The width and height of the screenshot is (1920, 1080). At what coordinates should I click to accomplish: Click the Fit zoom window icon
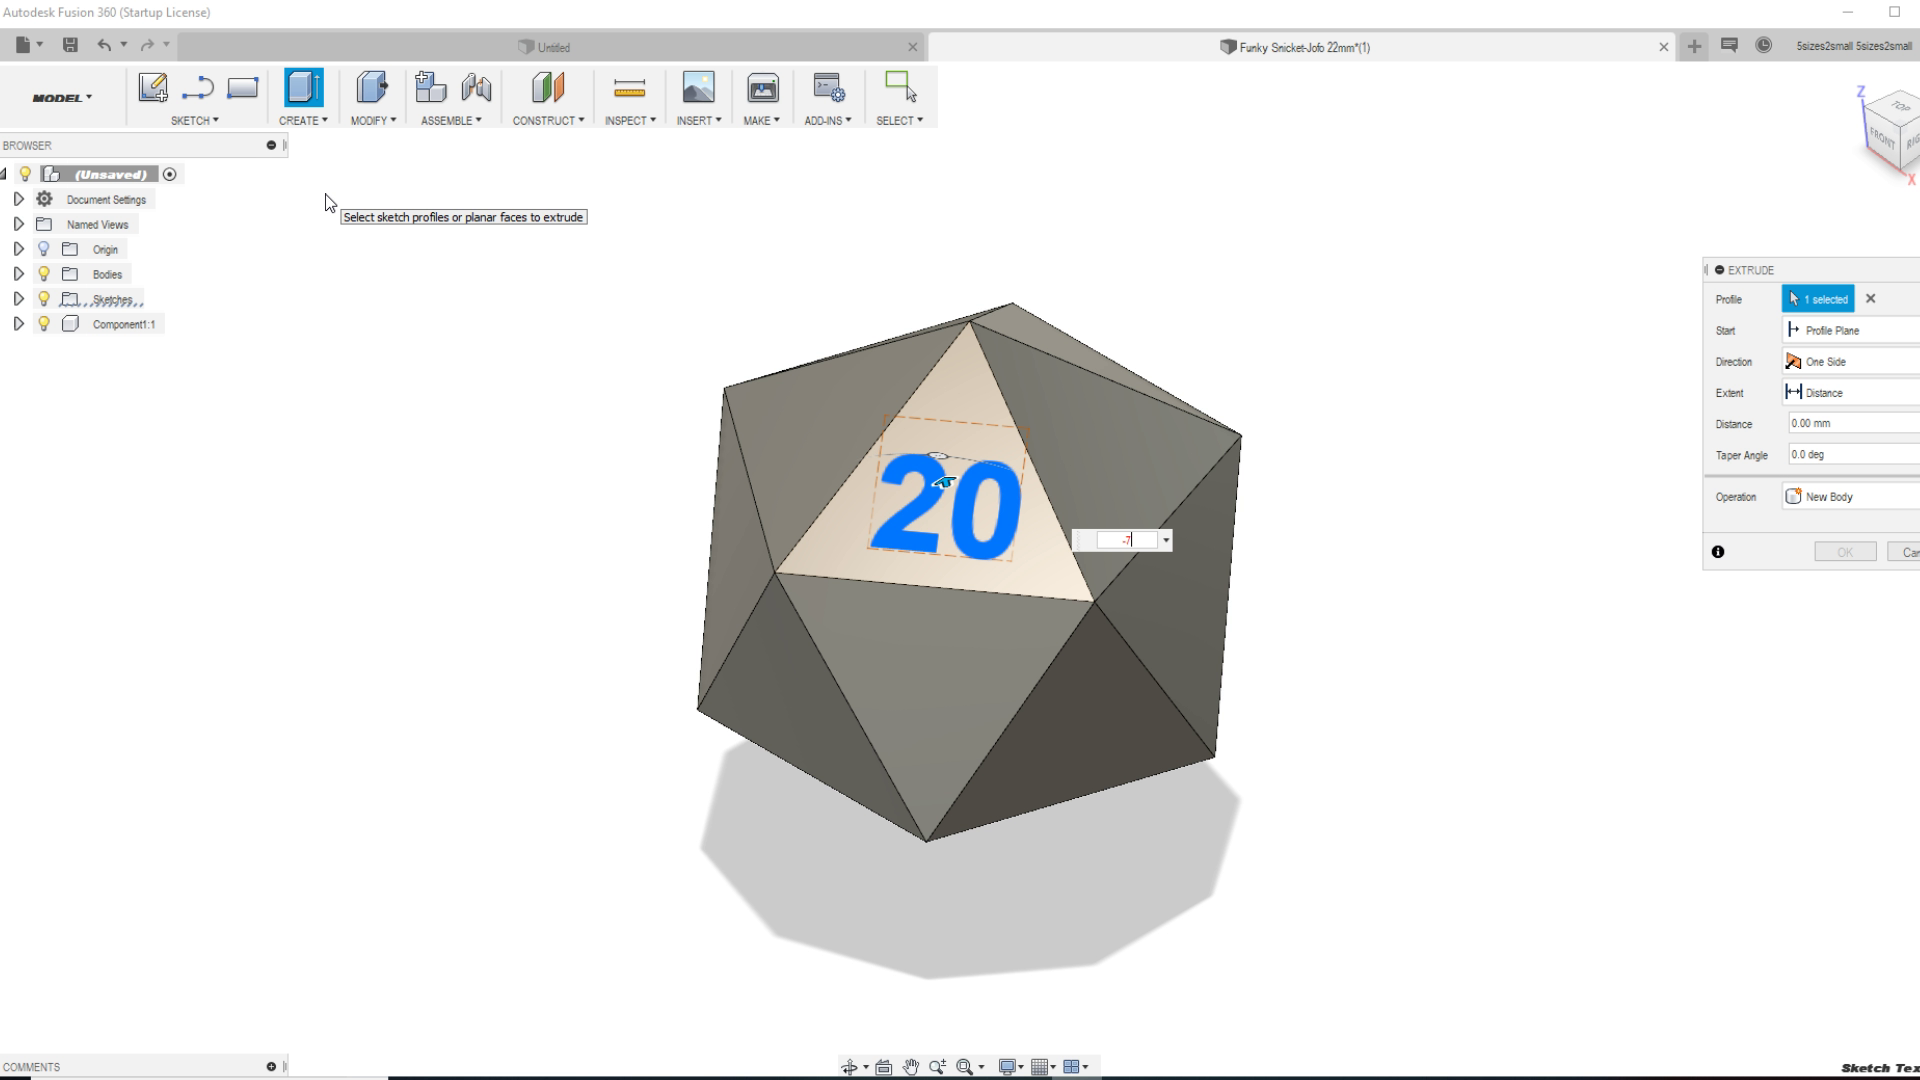click(x=964, y=1067)
